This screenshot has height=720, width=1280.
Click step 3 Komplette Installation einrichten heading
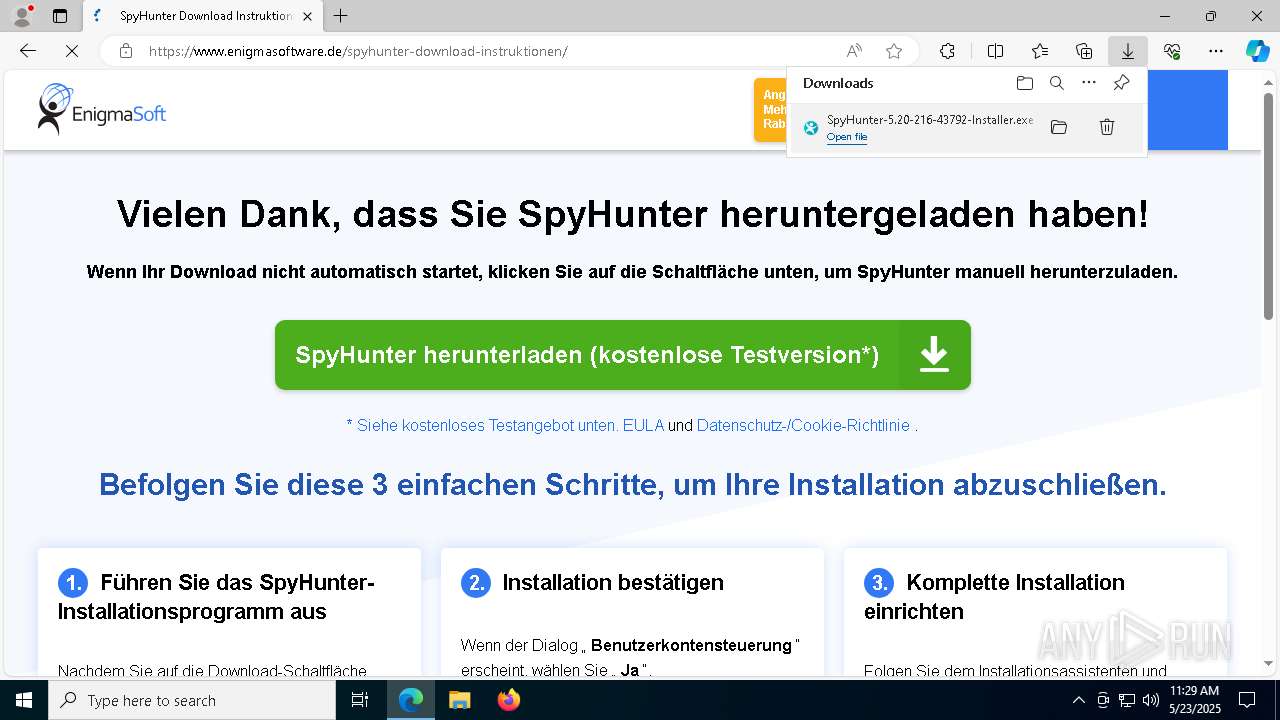coord(994,596)
